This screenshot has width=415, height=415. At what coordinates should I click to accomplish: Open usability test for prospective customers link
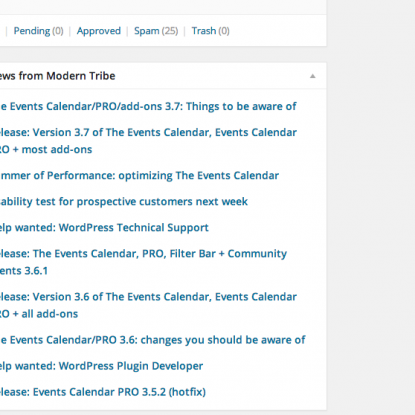124,201
